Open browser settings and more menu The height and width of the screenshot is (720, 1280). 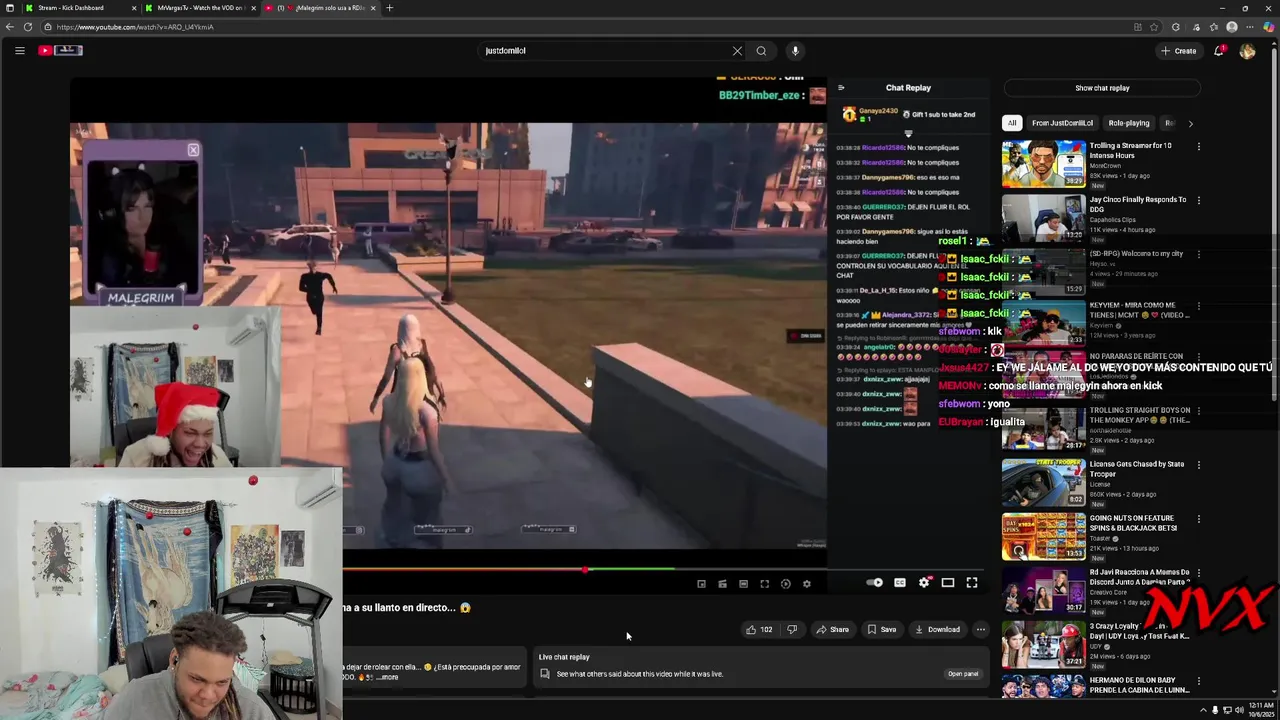tap(1250, 27)
